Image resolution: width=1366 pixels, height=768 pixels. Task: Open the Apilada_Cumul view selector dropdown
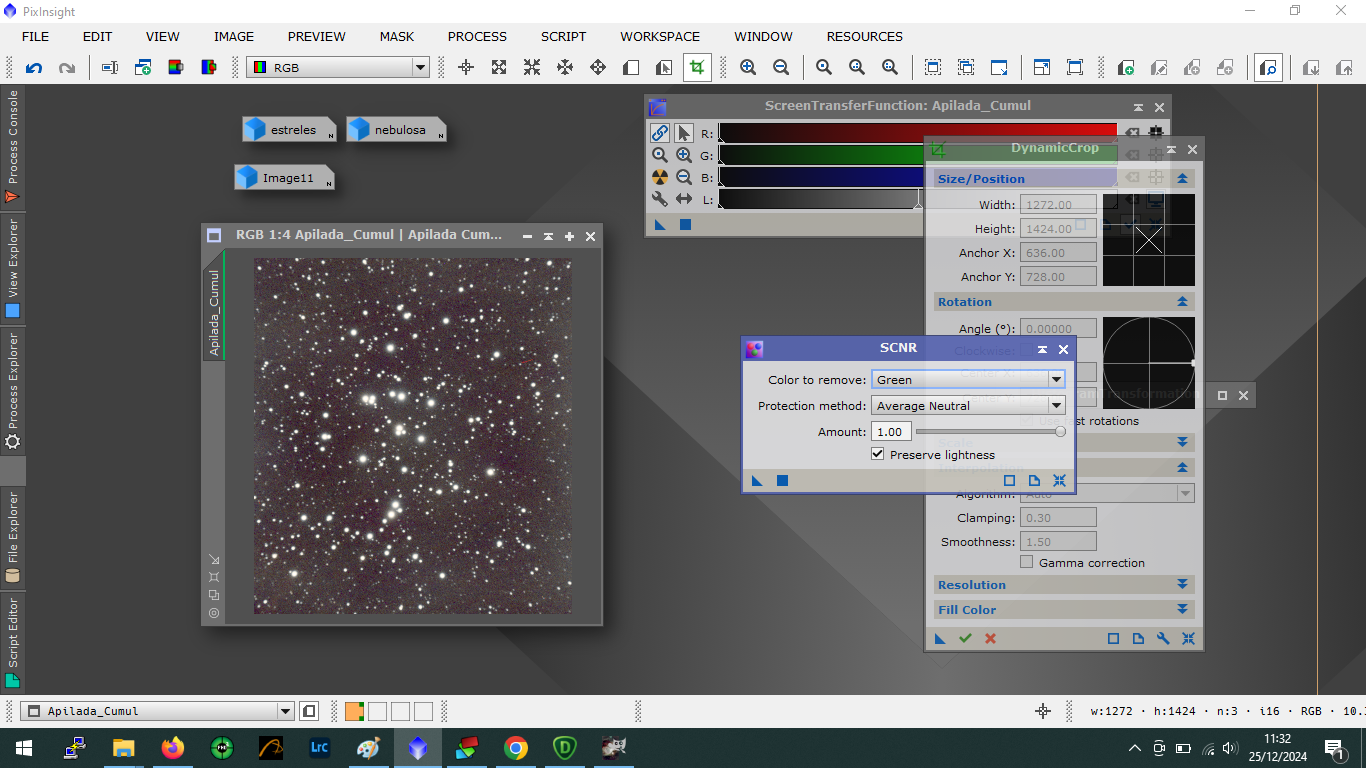pos(158,711)
